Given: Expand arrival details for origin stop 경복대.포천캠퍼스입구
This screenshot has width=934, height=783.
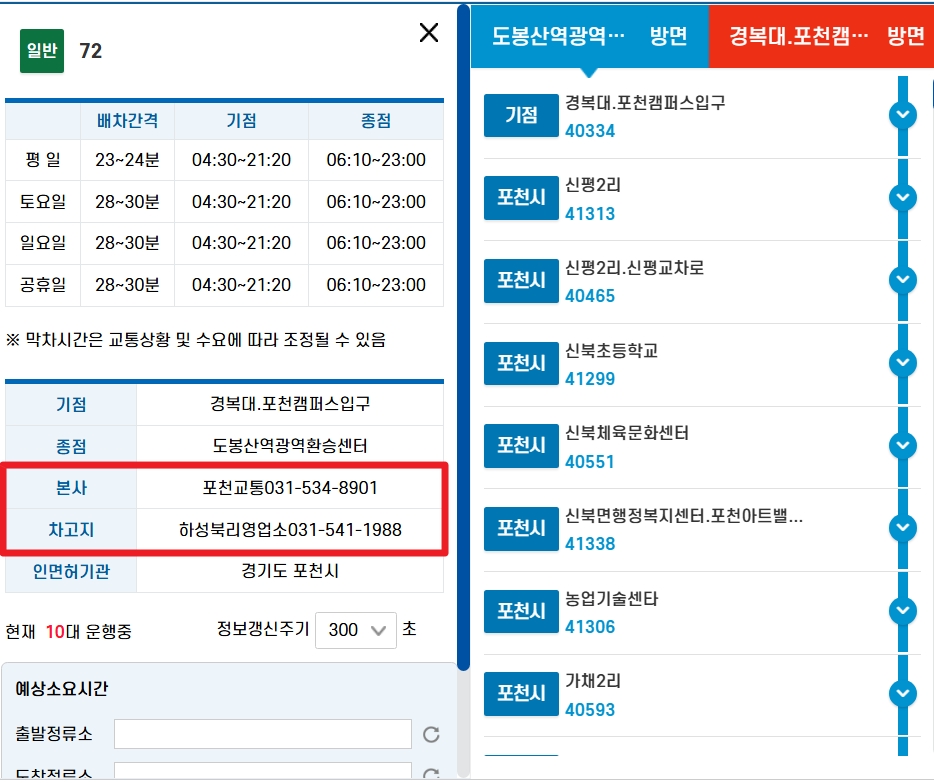Looking at the screenshot, I should coord(902,116).
